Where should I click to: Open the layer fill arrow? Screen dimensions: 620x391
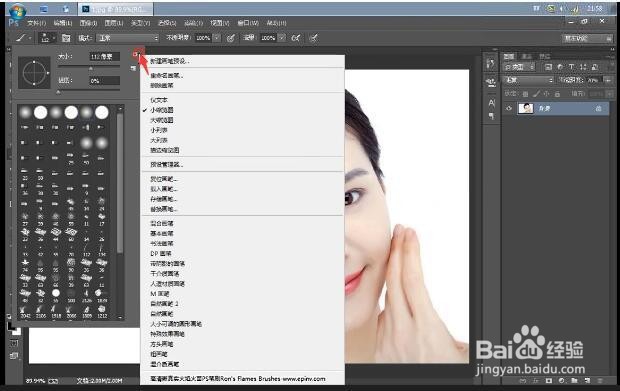[609, 94]
